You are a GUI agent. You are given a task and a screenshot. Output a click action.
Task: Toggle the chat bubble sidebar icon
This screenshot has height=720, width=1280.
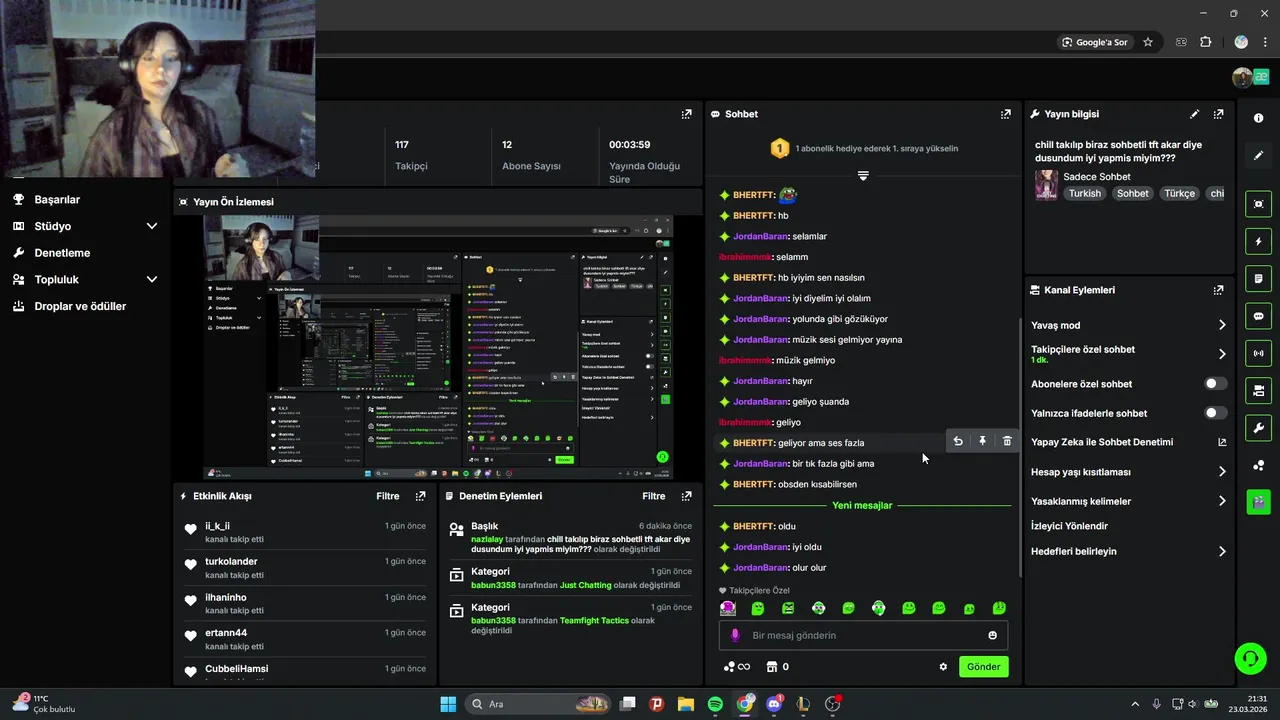[x=1258, y=315]
